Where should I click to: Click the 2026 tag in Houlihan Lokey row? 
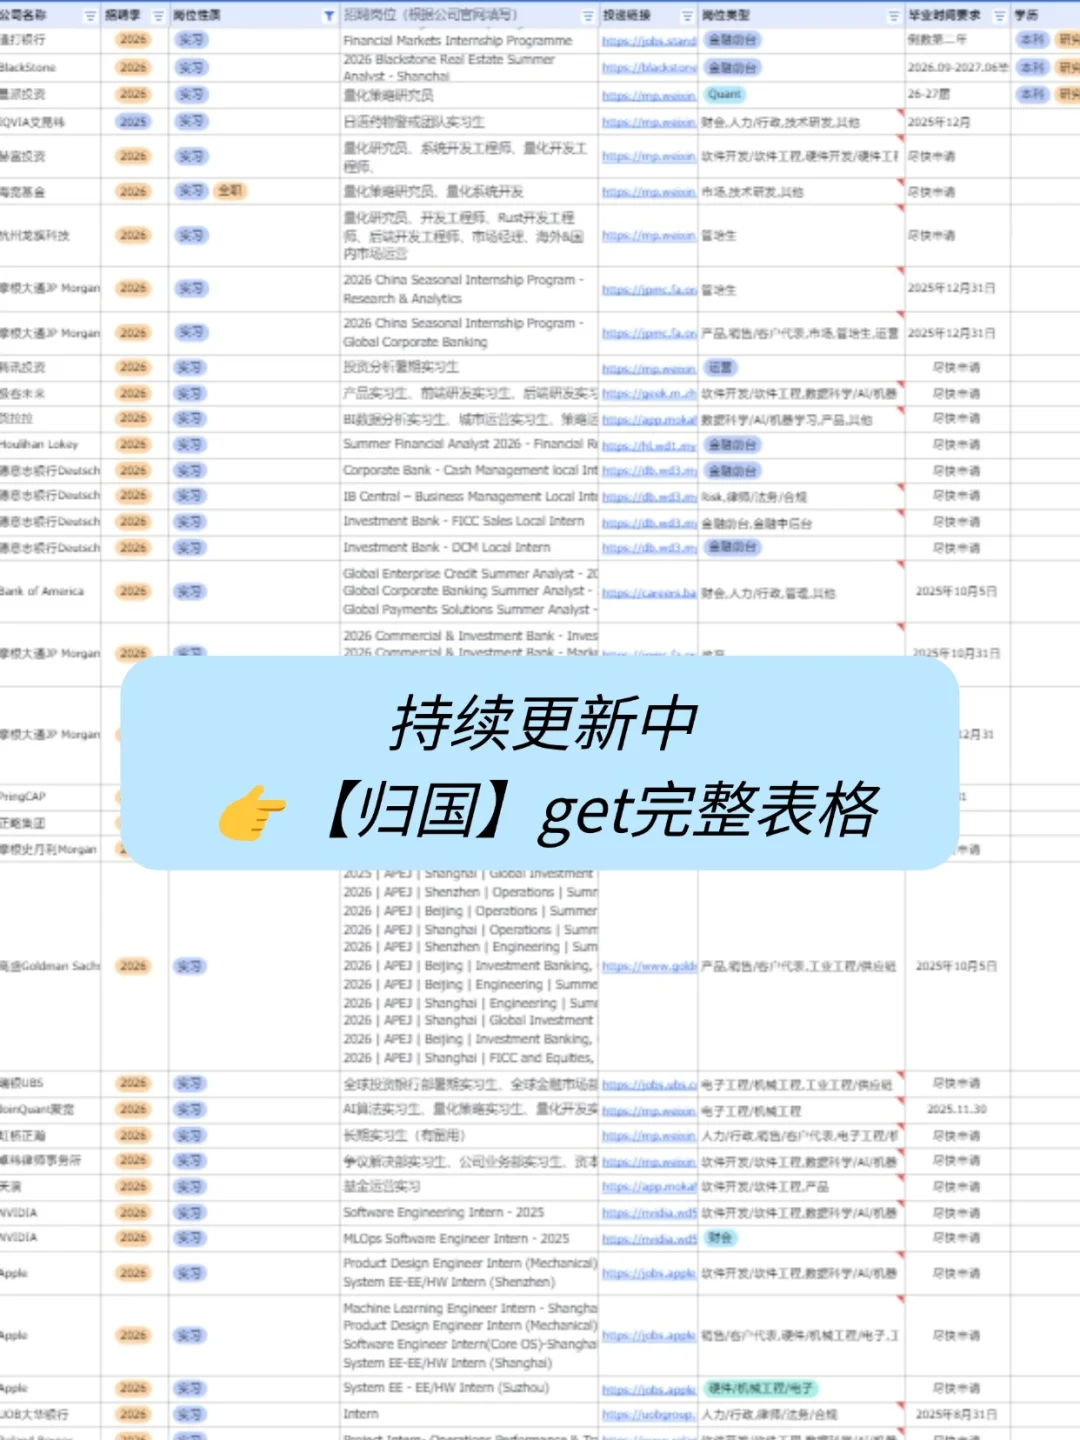pyautogui.click(x=133, y=444)
